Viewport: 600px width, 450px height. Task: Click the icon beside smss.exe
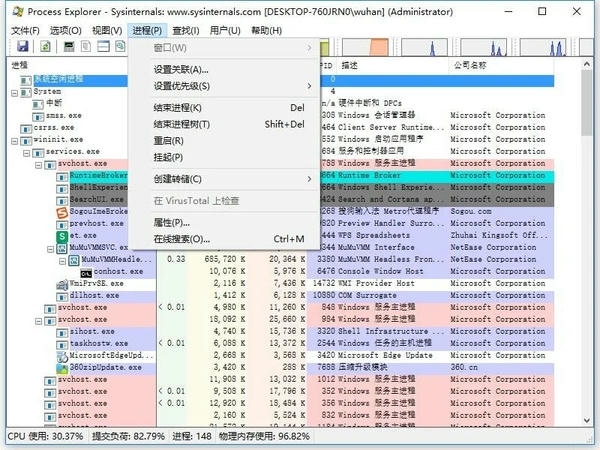pyautogui.click(x=38, y=116)
